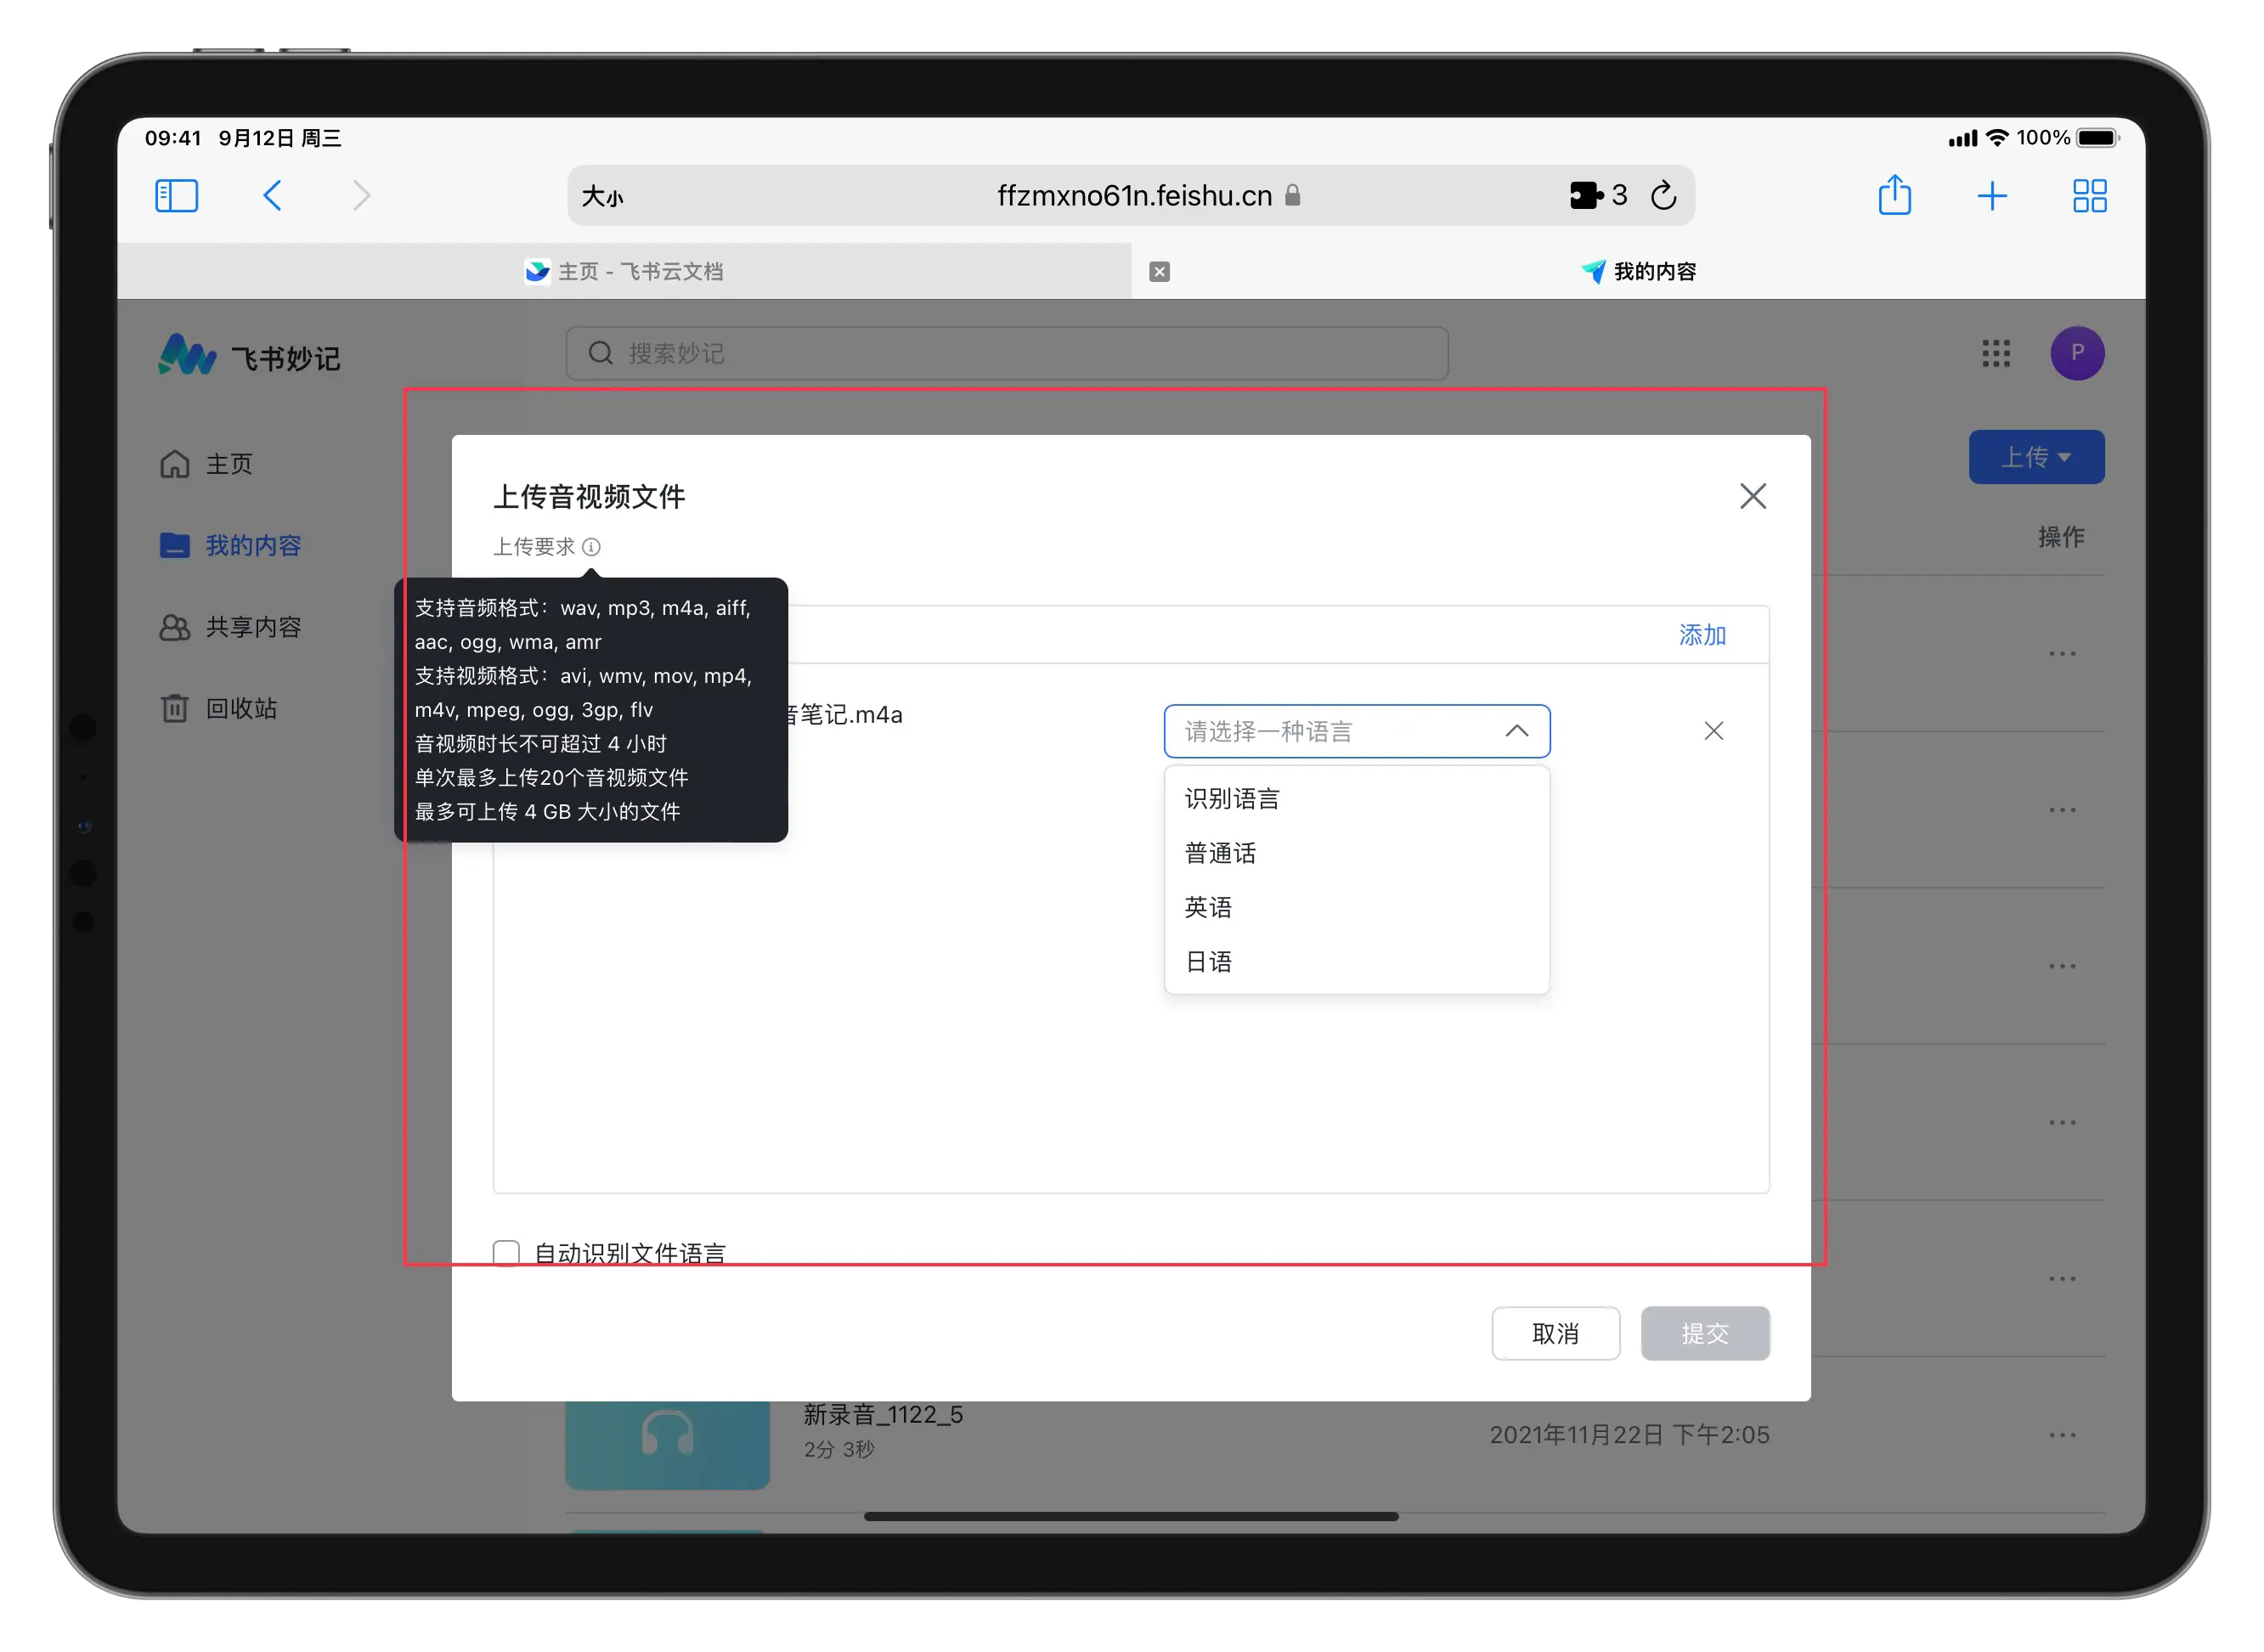Viewport: 2264px width, 1652px height.
Task: Select the 我的内容 browser tab
Action: (x=1638, y=272)
